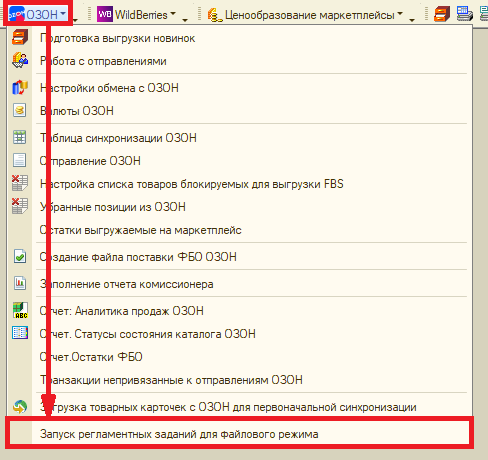Open Транзакции непривязанные к отправлениям ОЗОН
Screen dimensions: 488x460
240,380
